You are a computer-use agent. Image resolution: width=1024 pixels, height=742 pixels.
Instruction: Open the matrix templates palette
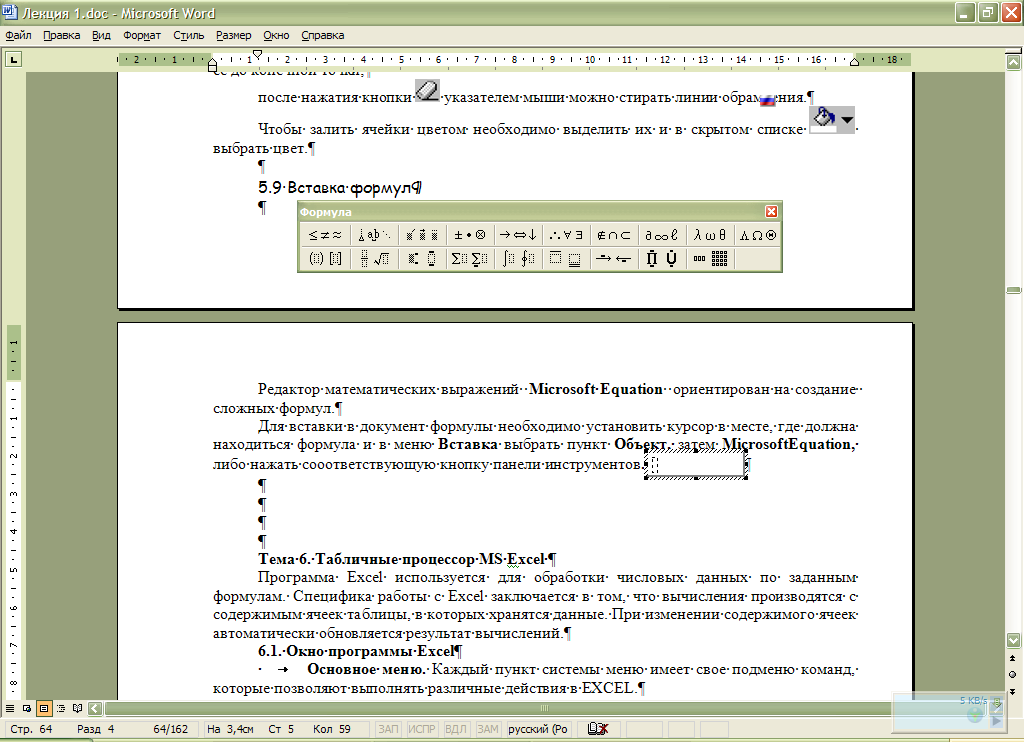[x=710, y=259]
